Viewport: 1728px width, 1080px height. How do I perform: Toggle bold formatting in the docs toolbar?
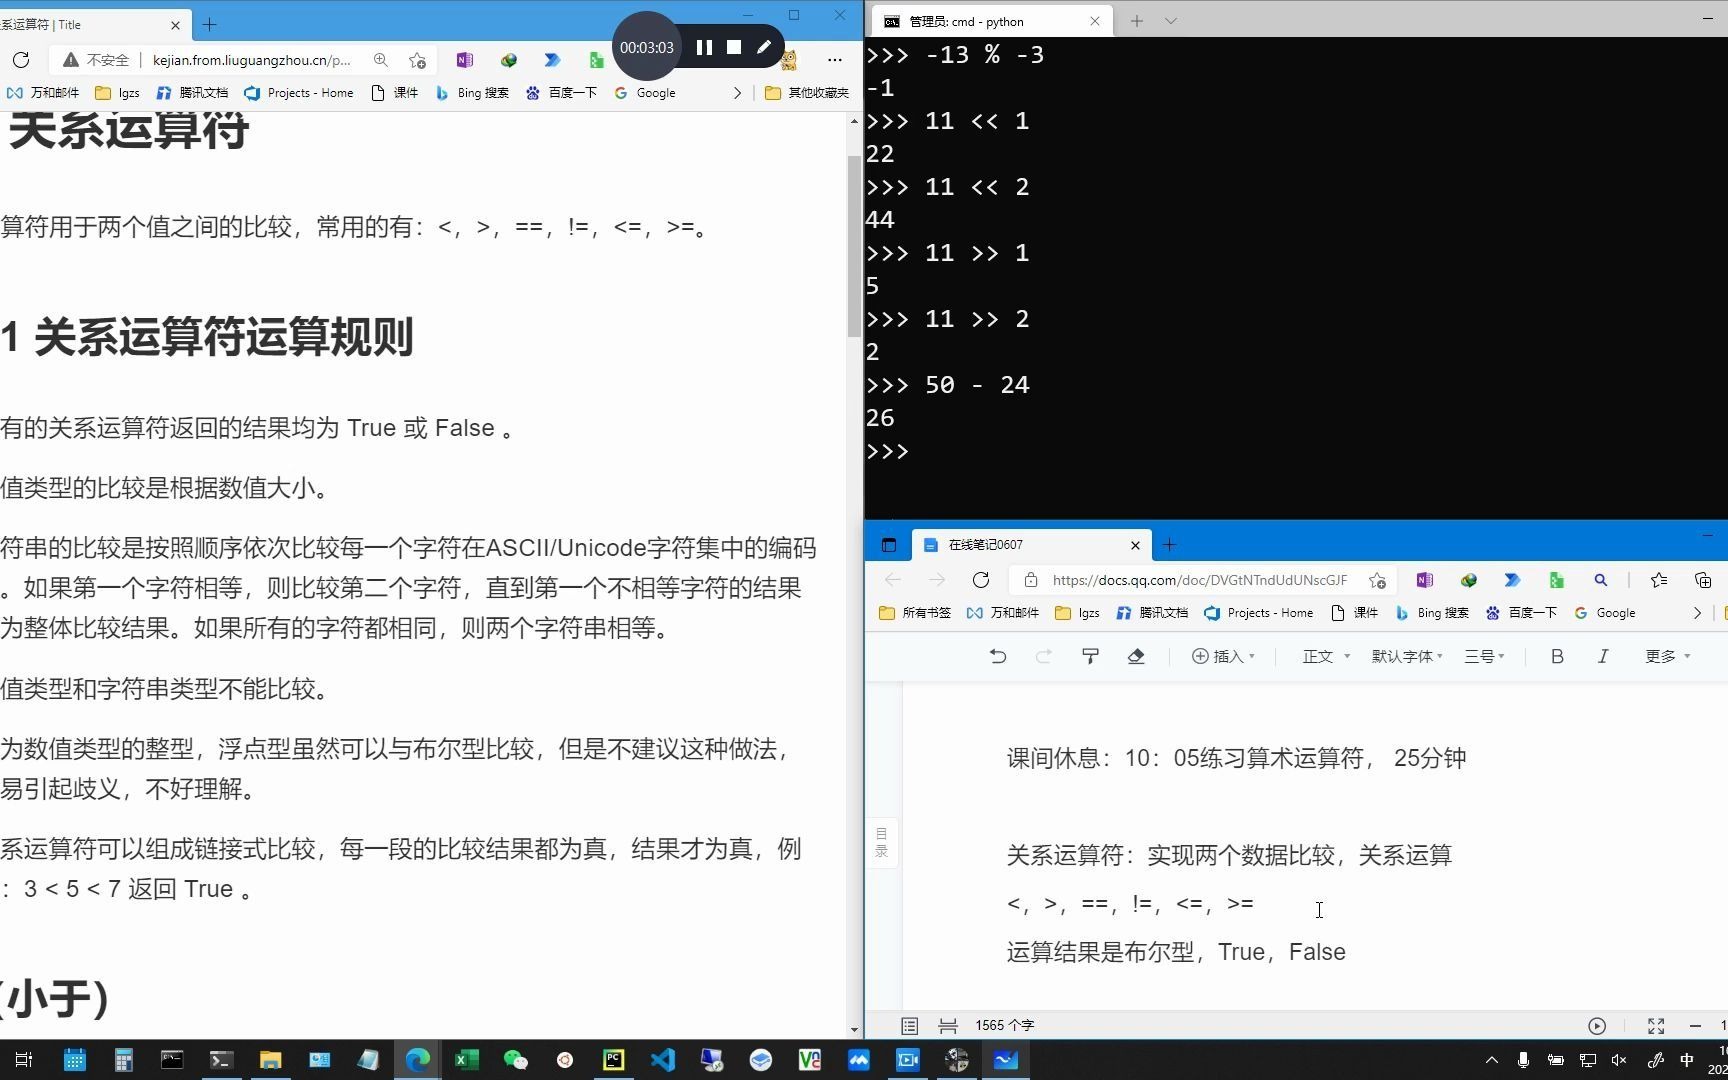(x=1556, y=656)
